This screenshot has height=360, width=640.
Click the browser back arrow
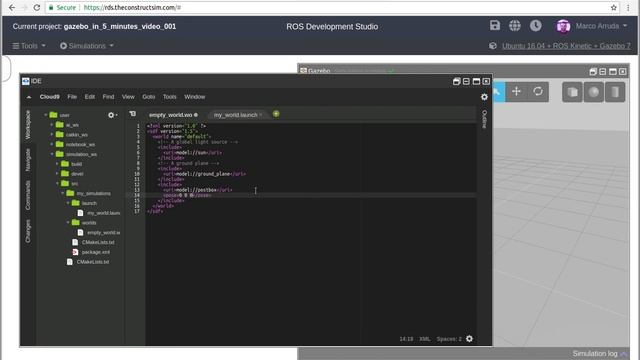(x=12, y=7)
